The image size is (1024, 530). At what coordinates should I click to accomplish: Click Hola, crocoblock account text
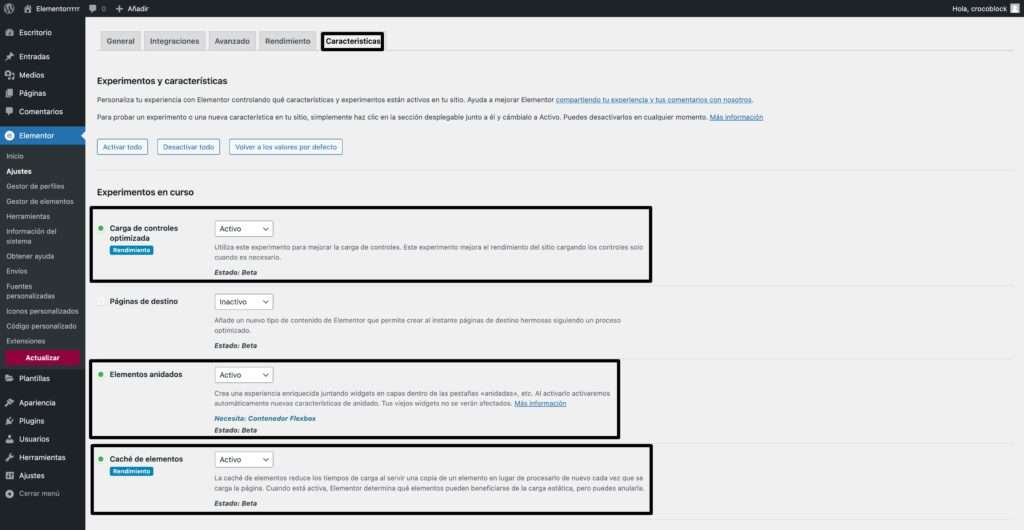(x=980, y=8)
